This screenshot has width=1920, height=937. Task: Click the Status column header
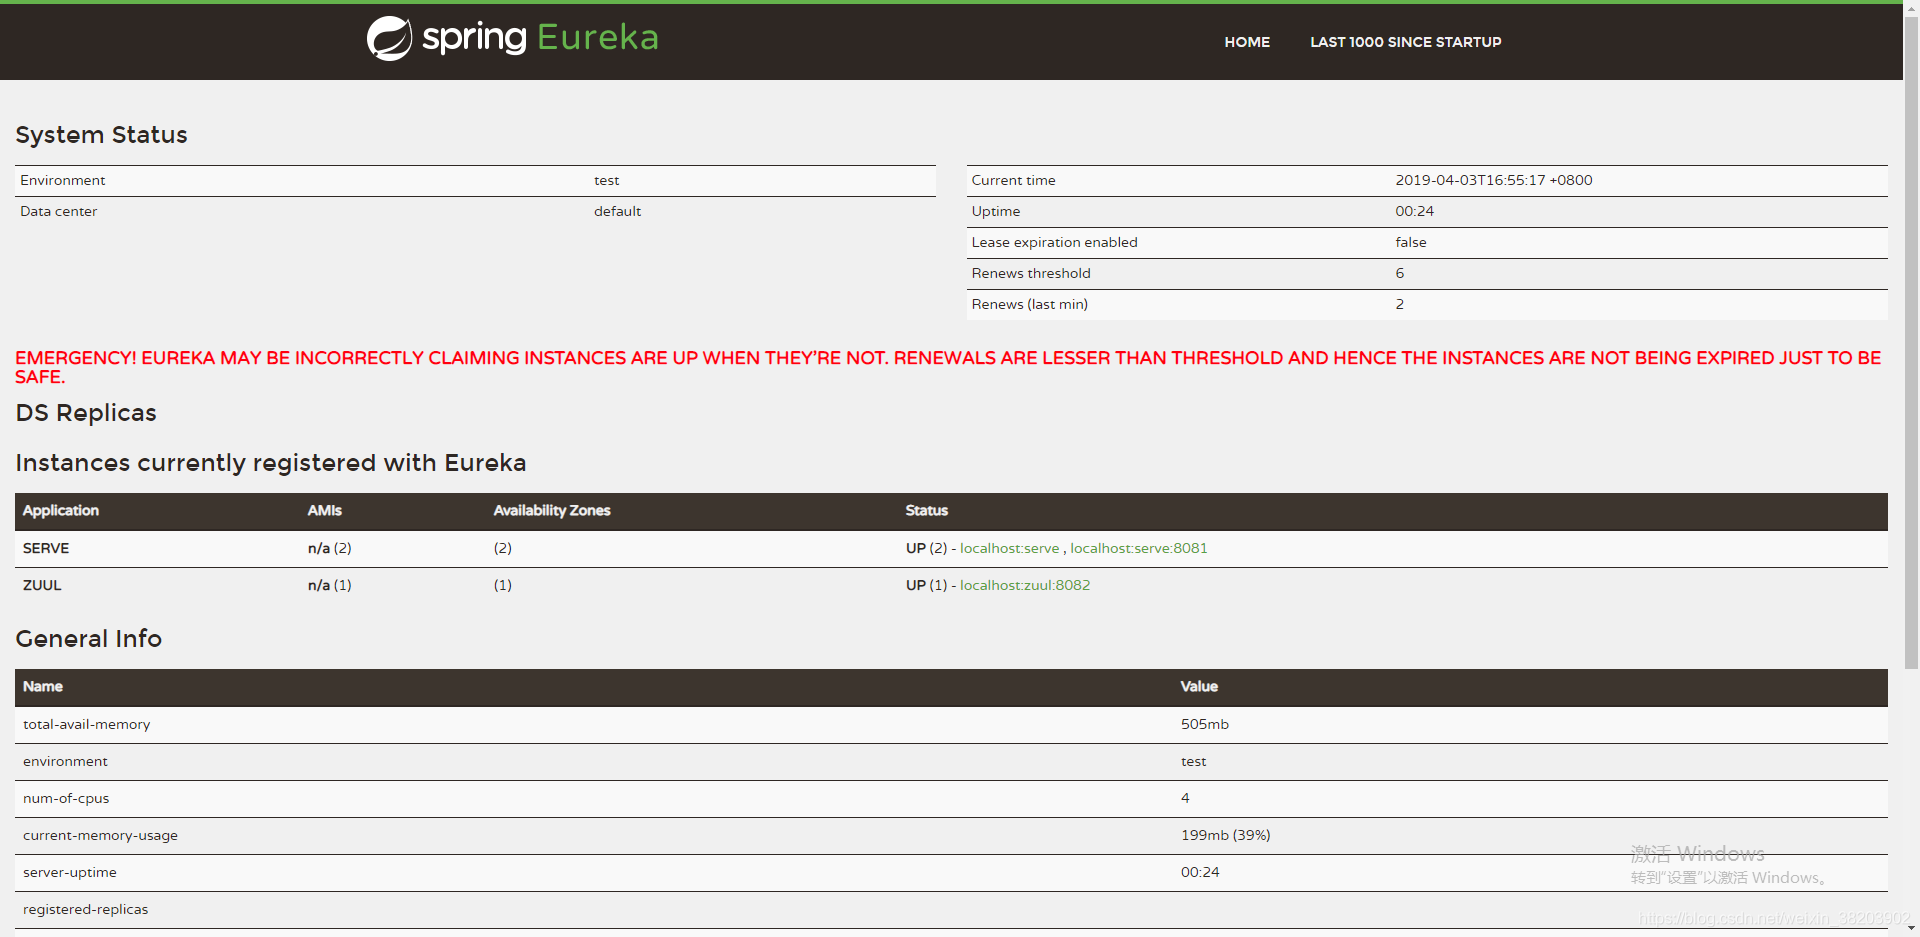926,510
